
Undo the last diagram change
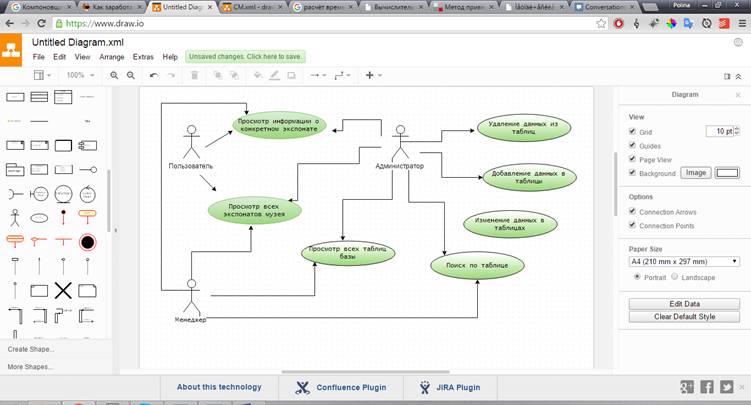coord(153,75)
